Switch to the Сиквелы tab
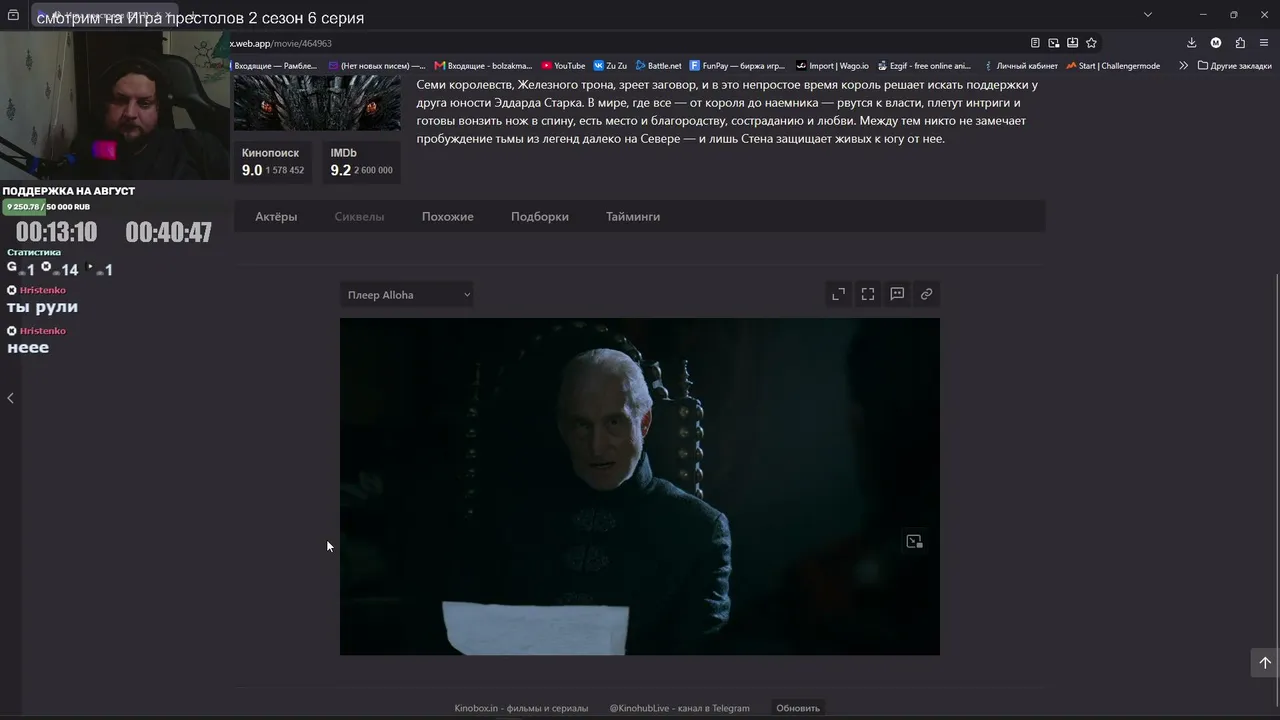 point(359,217)
